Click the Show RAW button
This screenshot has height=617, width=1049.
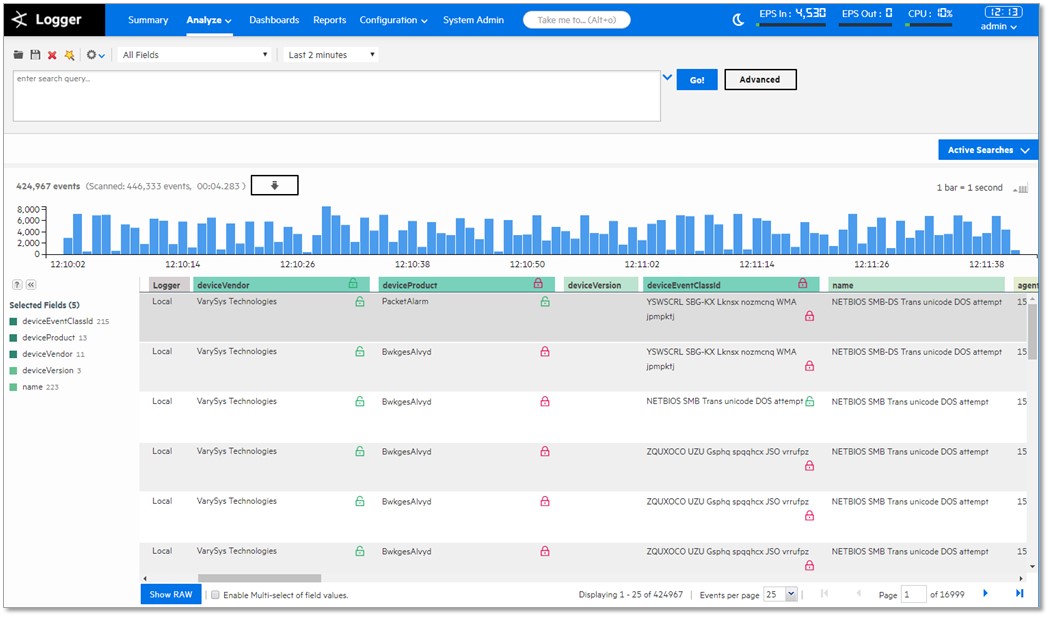click(x=170, y=595)
